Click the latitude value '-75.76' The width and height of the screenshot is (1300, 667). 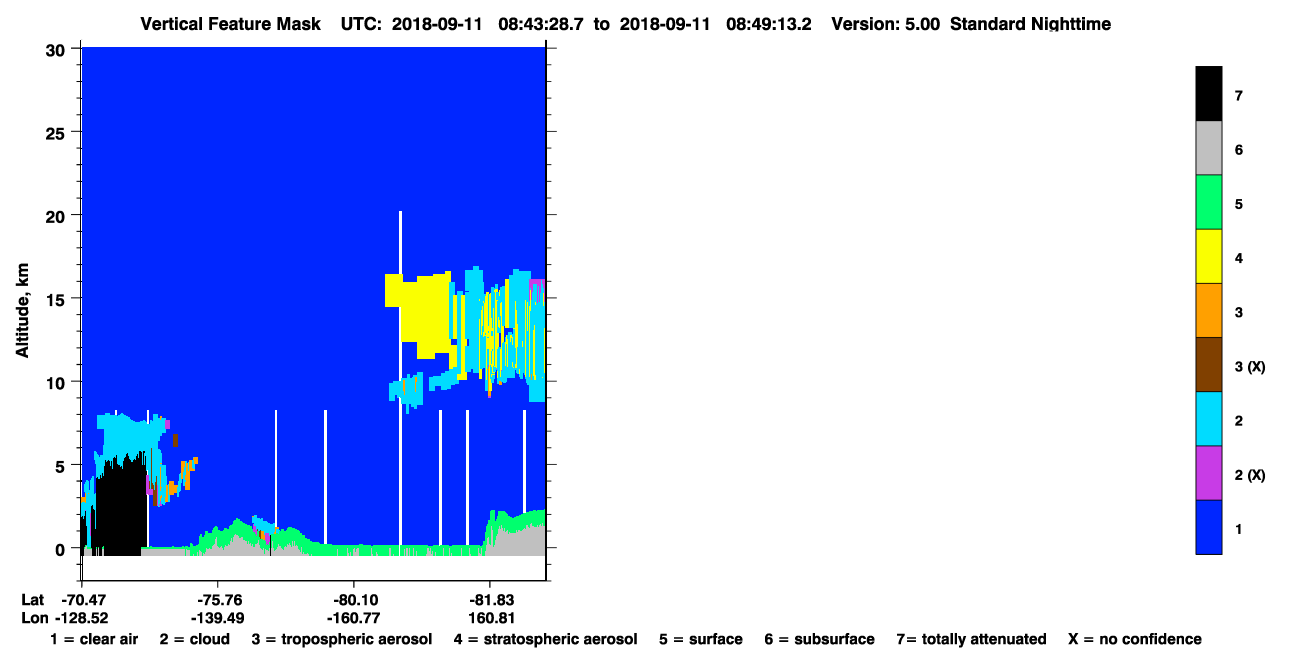218,600
